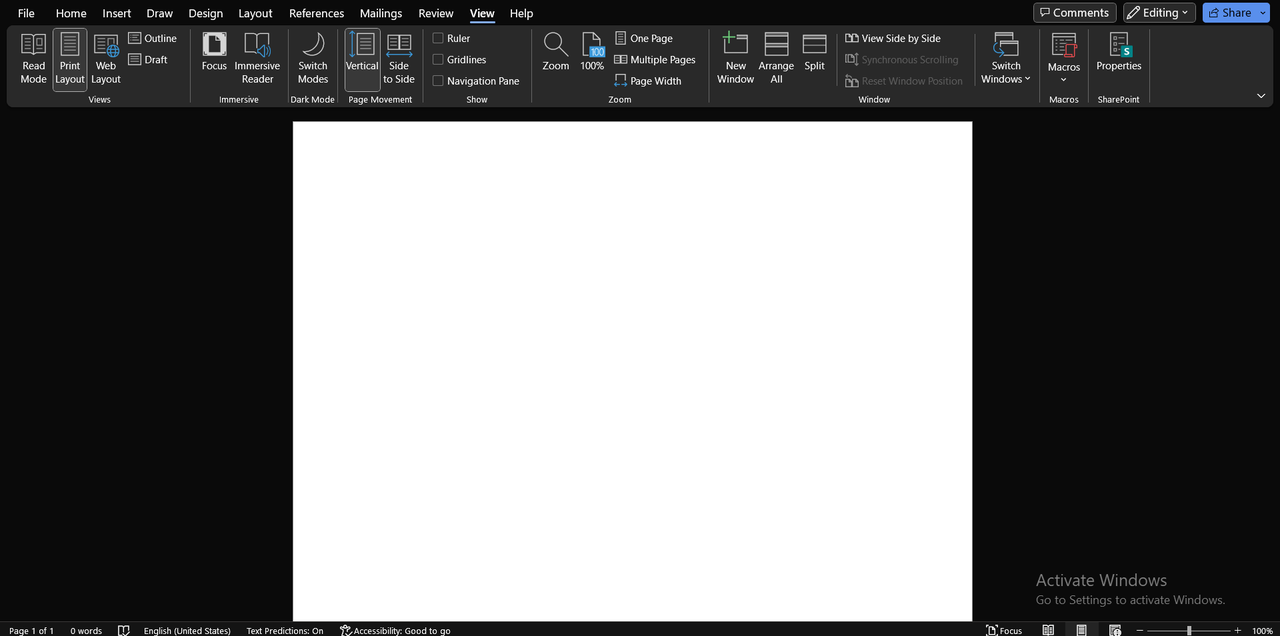Open Share dropdown arrow
This screenshot has height=636, width=1280.
pos(1263,13)
